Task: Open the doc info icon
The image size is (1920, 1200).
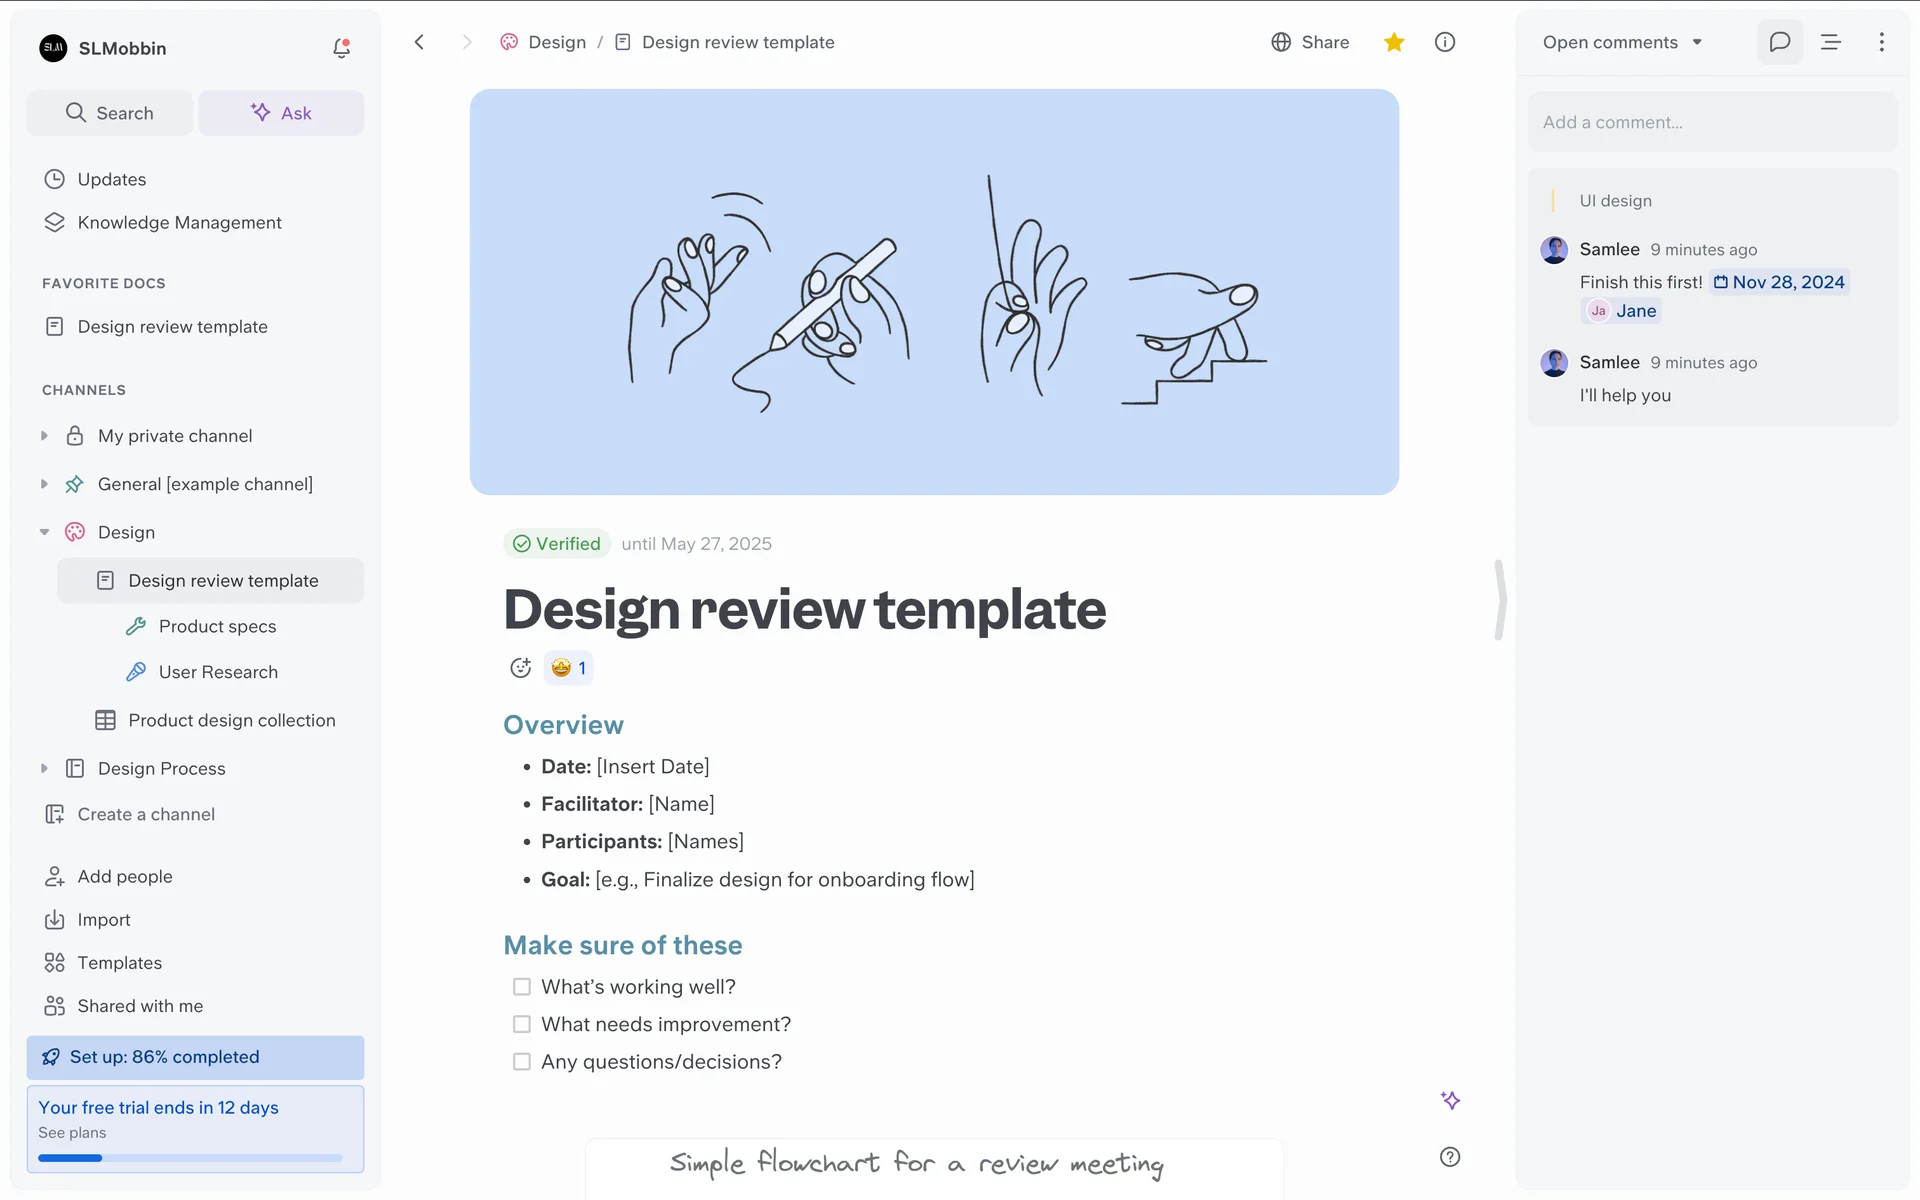Action: pos(1444,42)
